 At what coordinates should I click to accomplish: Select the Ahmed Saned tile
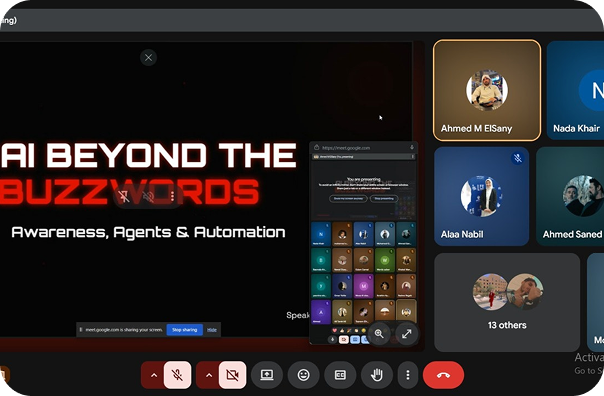tap(570, 196)
